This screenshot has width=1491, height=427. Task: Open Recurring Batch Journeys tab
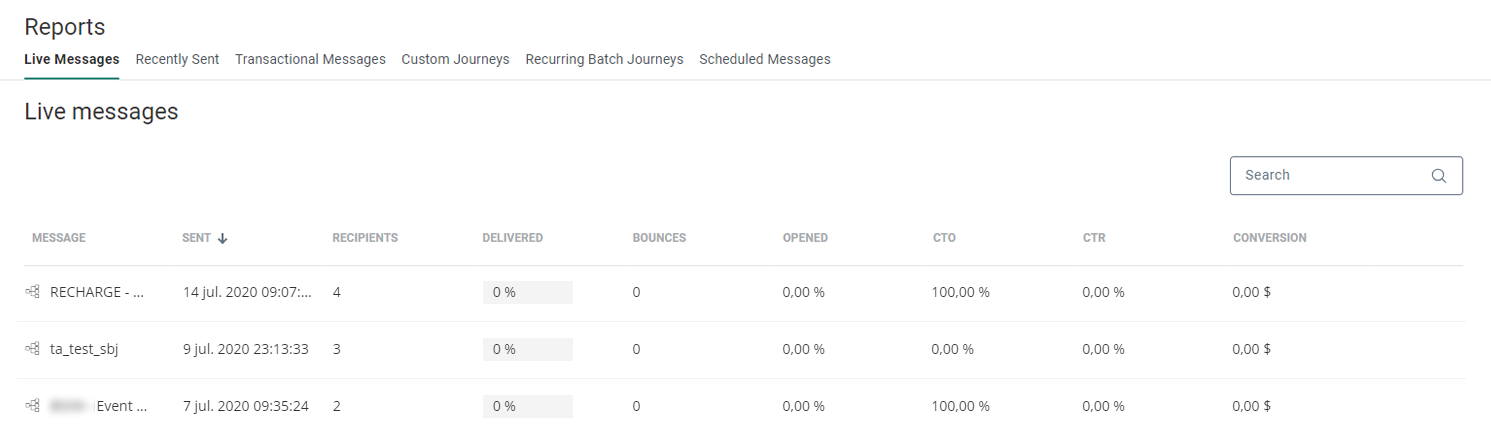tap(604, 59)
